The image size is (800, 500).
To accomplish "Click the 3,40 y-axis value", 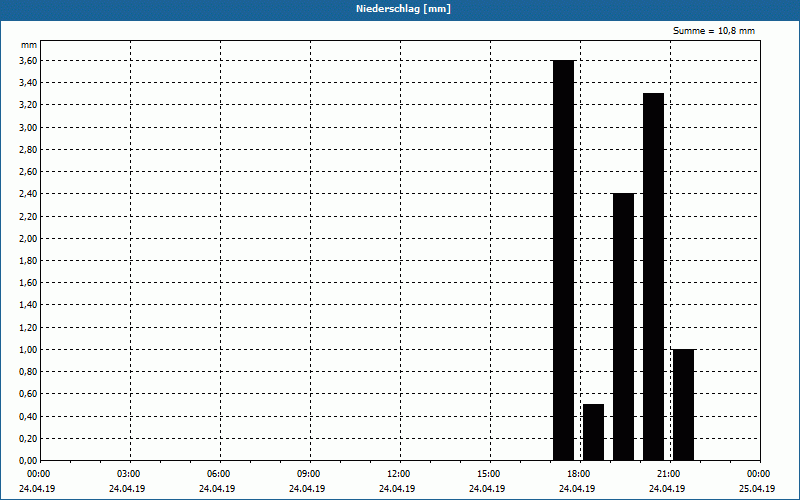I will 28,83.
